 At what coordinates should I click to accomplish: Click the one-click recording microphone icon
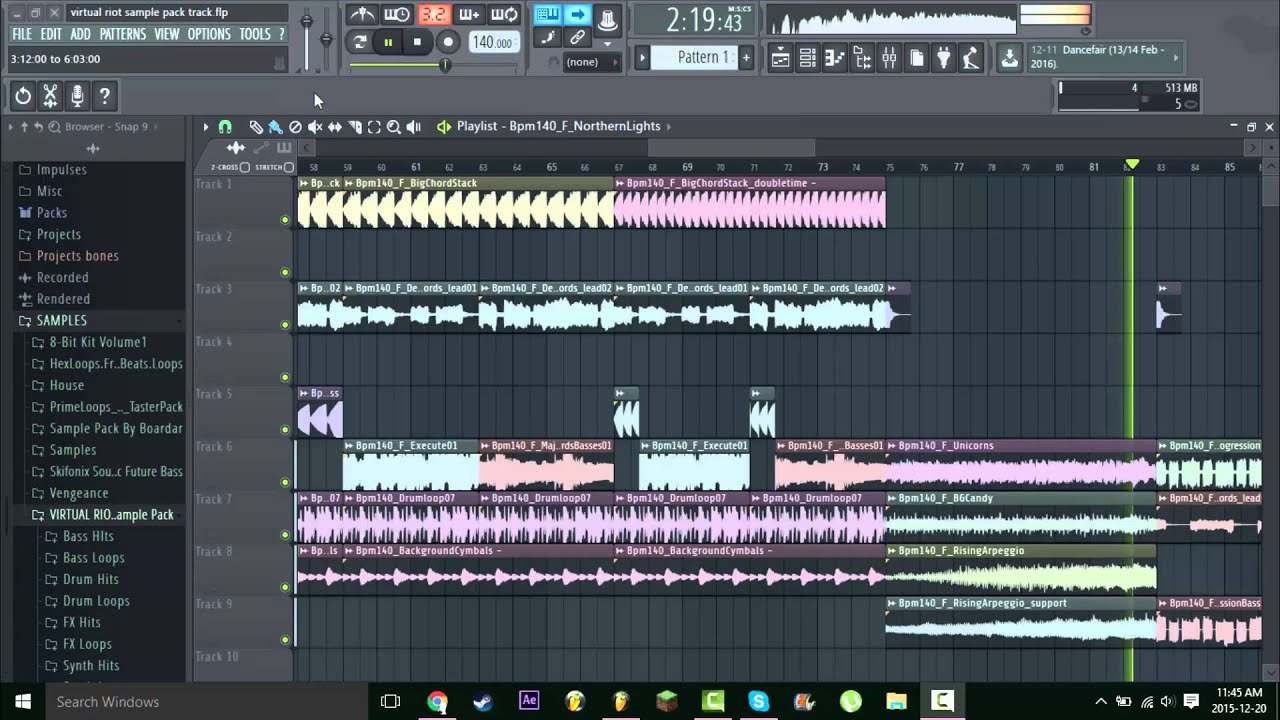(77, 96)
